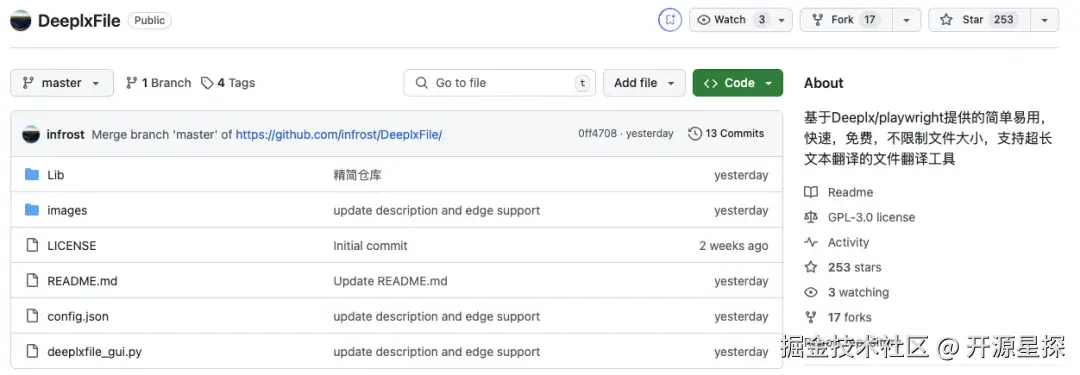The image size is (1080, 375).
Task: Open the 17 forks link
Action: coord(849,318)
